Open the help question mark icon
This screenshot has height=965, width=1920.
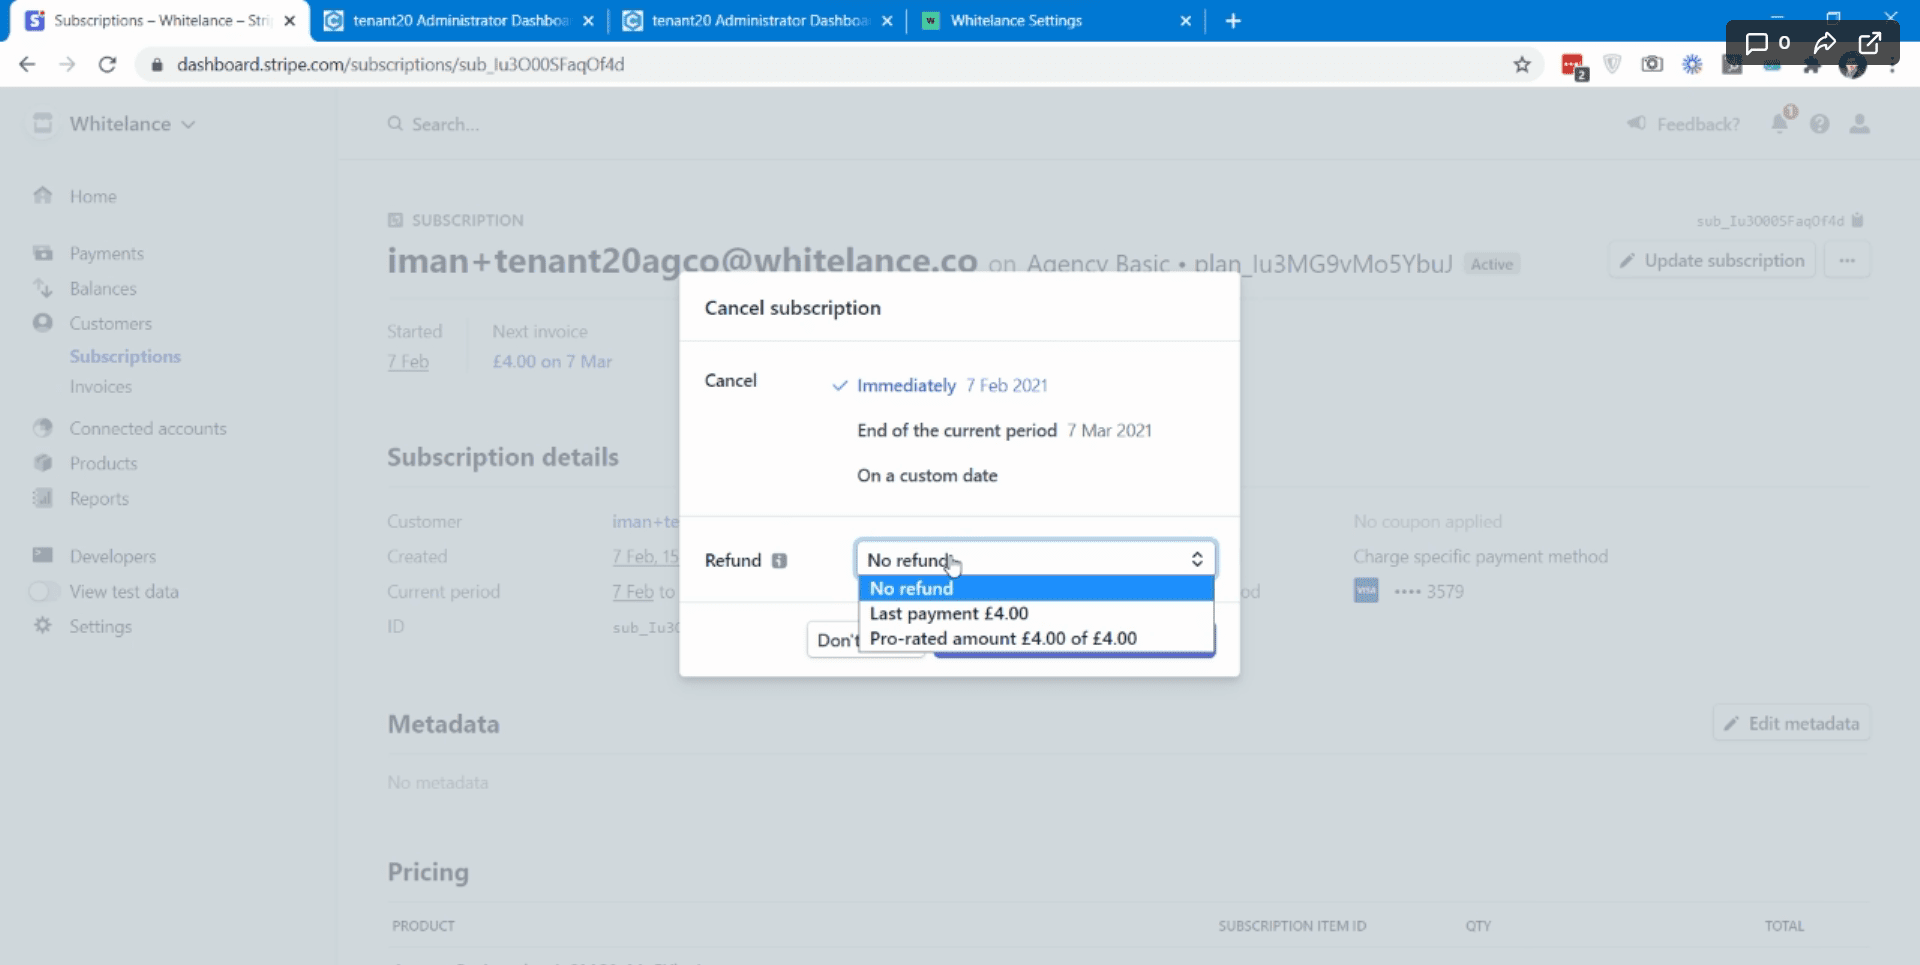pos(1820,124)
